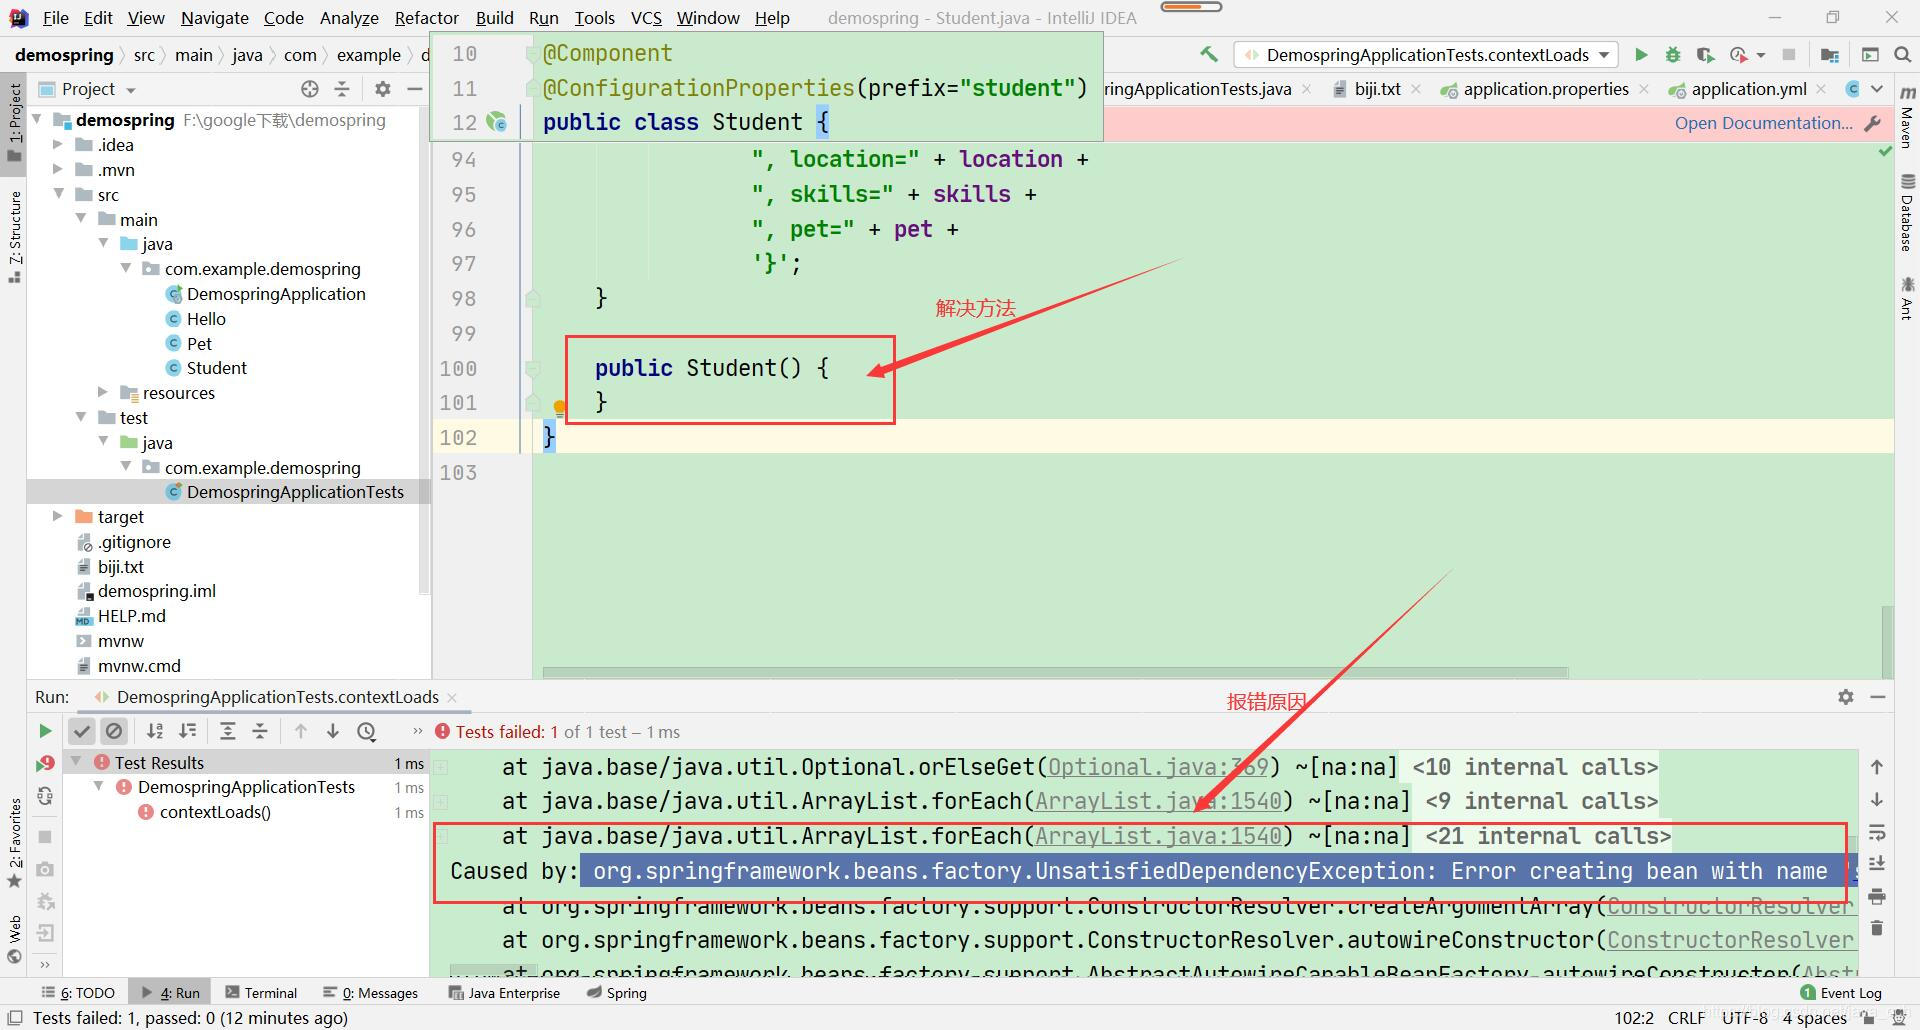This screenshot has width=1920, height=1030.
Task: Switch to the biji.txt editor tab
Action: (1376, 89)
